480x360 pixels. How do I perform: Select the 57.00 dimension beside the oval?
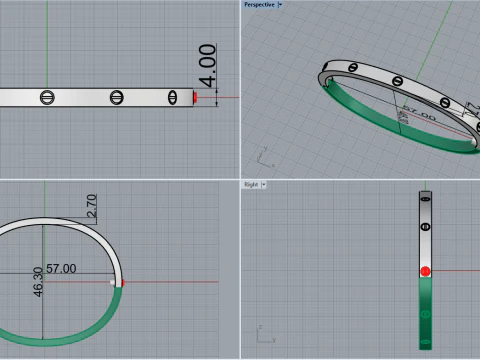click(61, 269)
